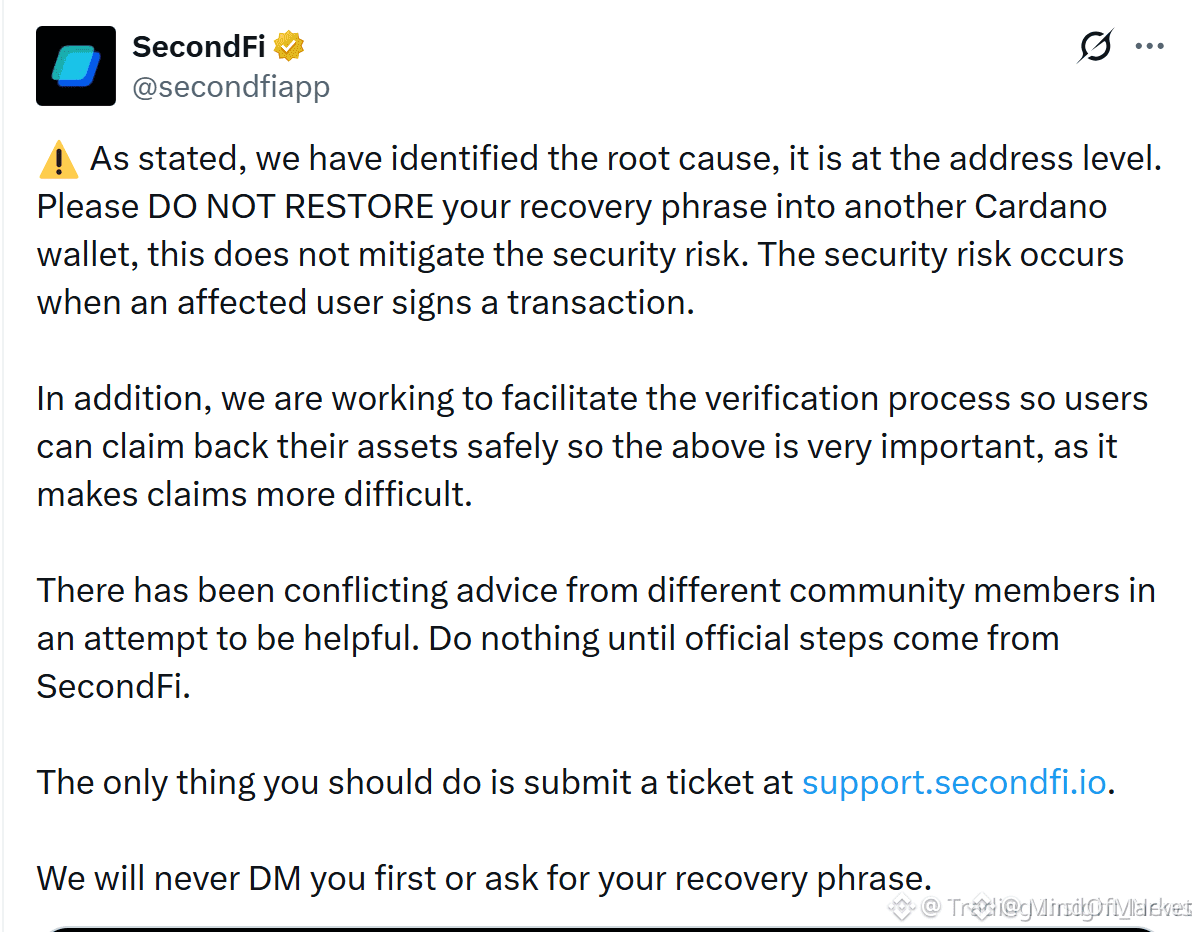Open the SecondFi display name
This screenshot has width=1200, height=932.
click(x=199, y=47)
